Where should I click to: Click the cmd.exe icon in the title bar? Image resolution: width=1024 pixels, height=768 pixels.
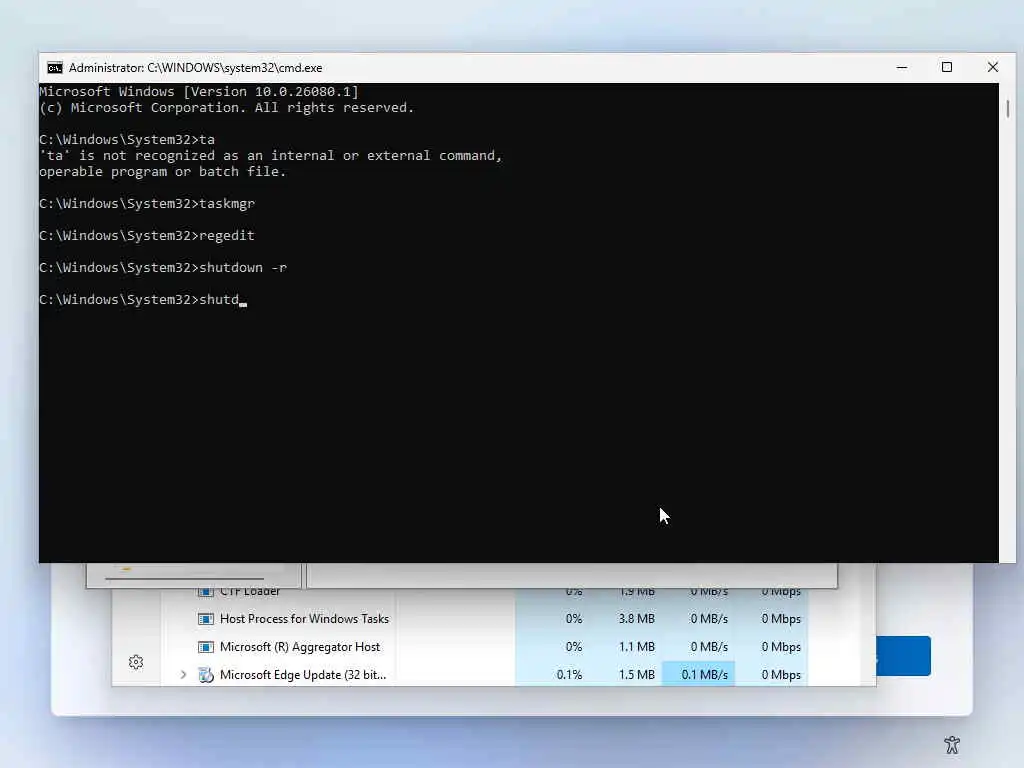(x=55, y=68)
